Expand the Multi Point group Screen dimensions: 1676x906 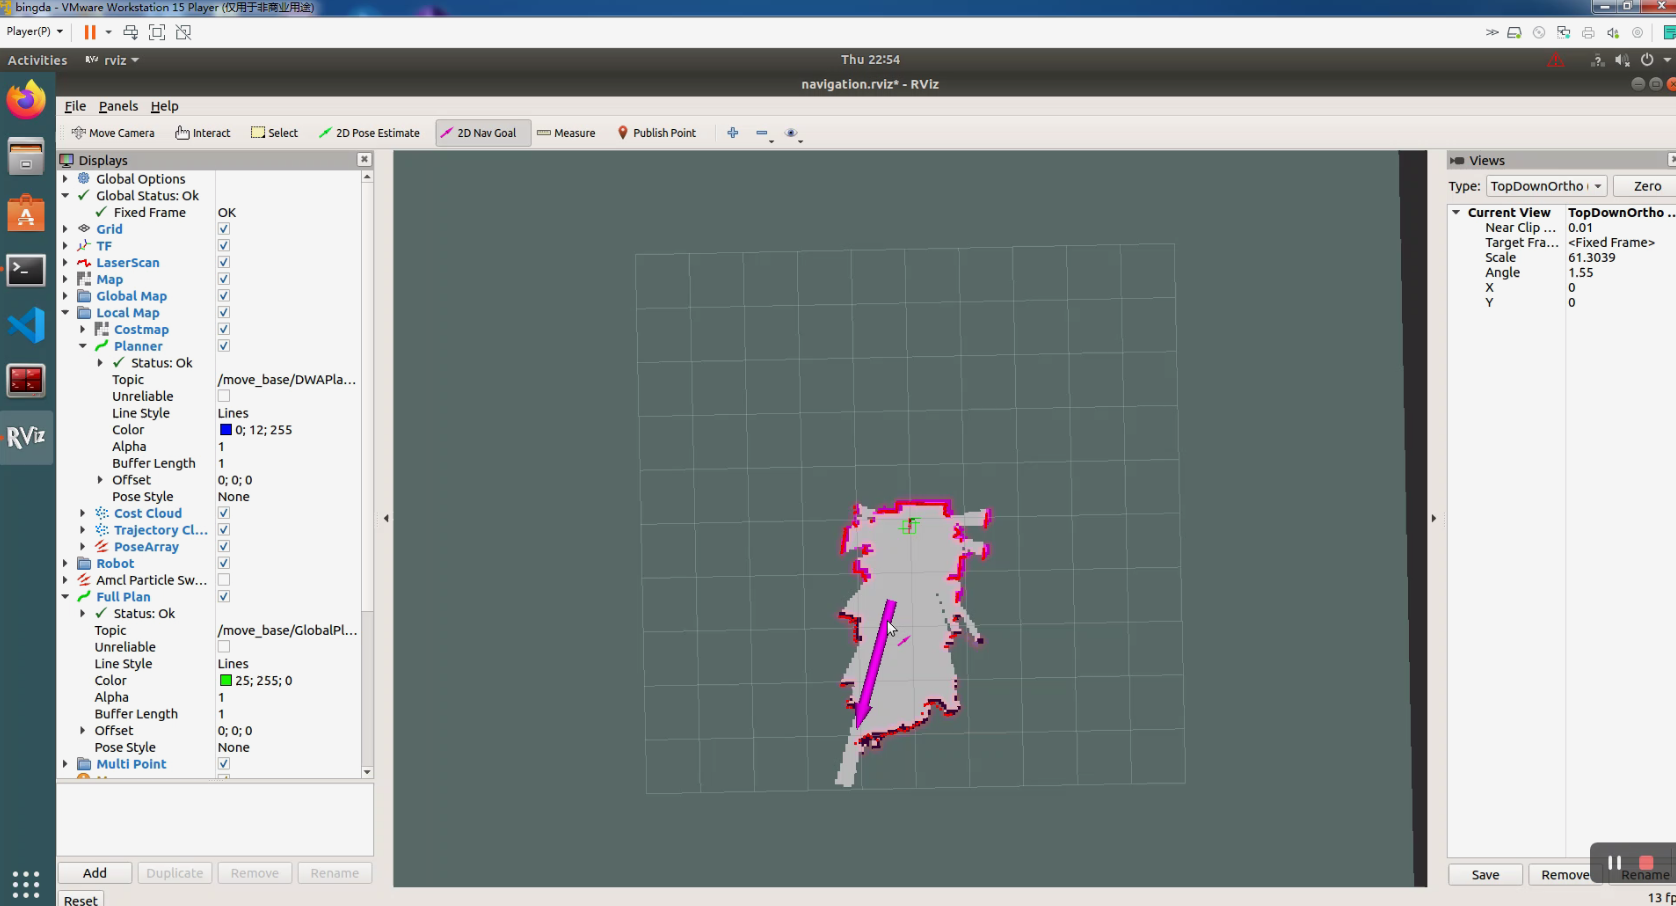(x=66, y=764)
